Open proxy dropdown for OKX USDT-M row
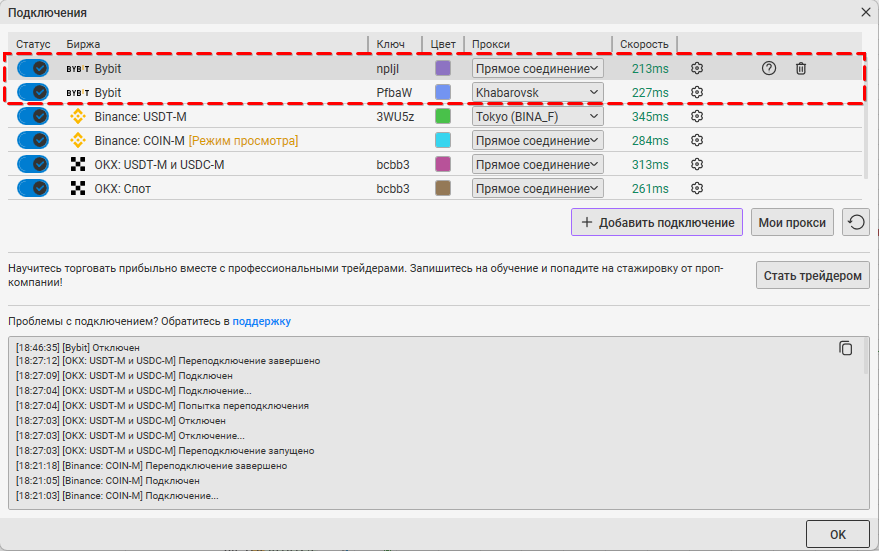 point(537,164)
